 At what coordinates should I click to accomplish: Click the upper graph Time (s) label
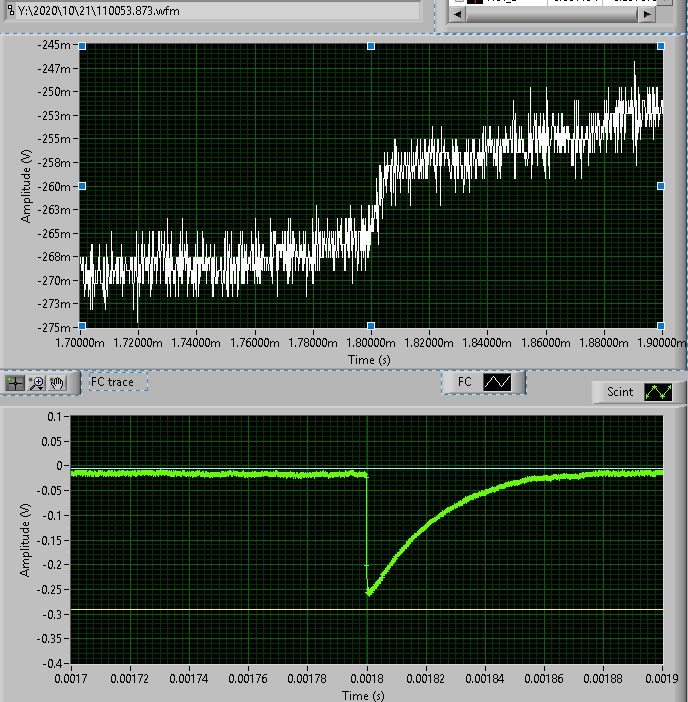point(369,360)
